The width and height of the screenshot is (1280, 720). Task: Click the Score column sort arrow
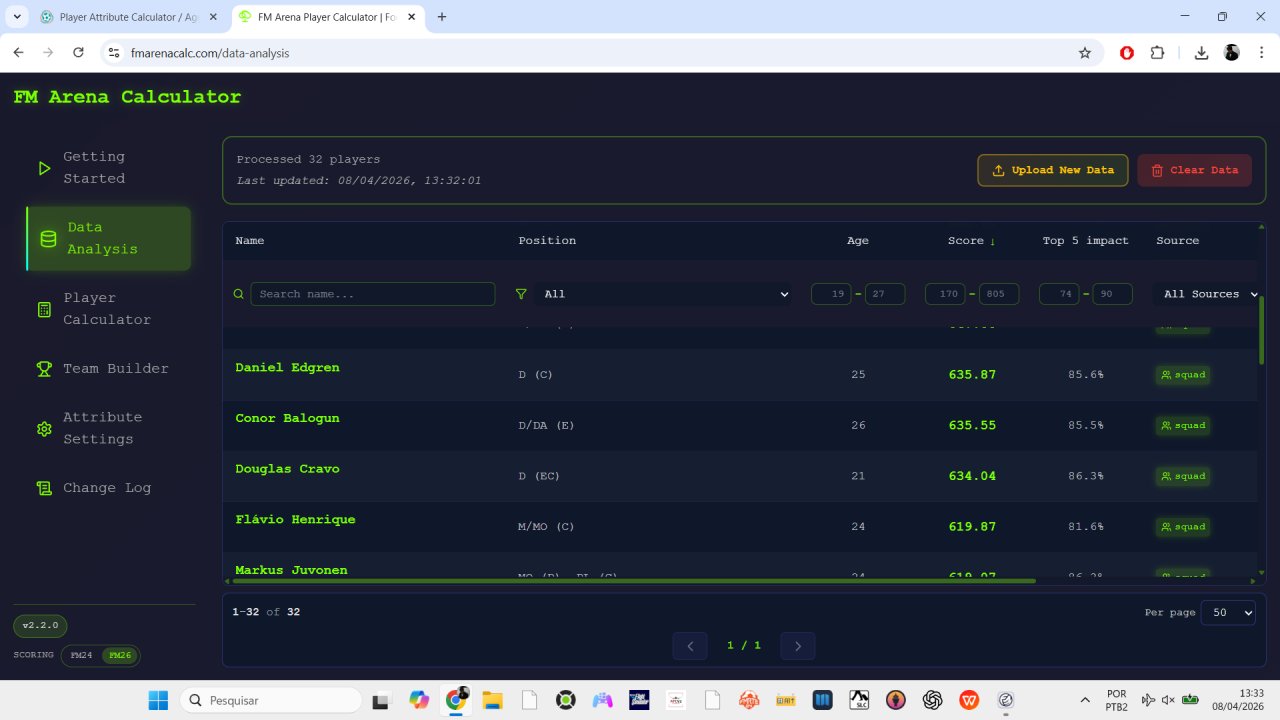pos(993,241)
